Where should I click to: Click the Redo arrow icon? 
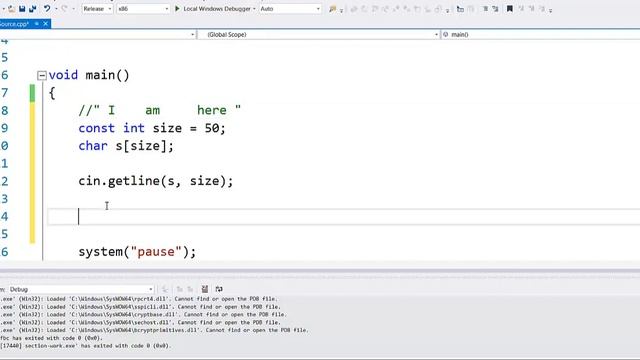[x=64, y=8]
